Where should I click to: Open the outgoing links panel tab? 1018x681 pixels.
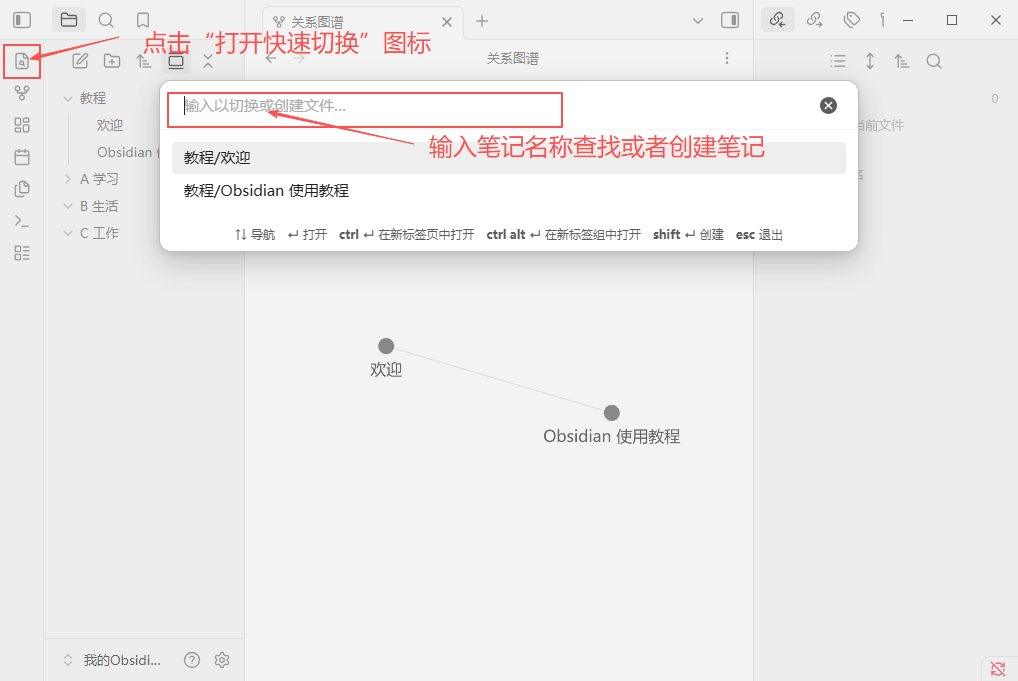(814, 20)
